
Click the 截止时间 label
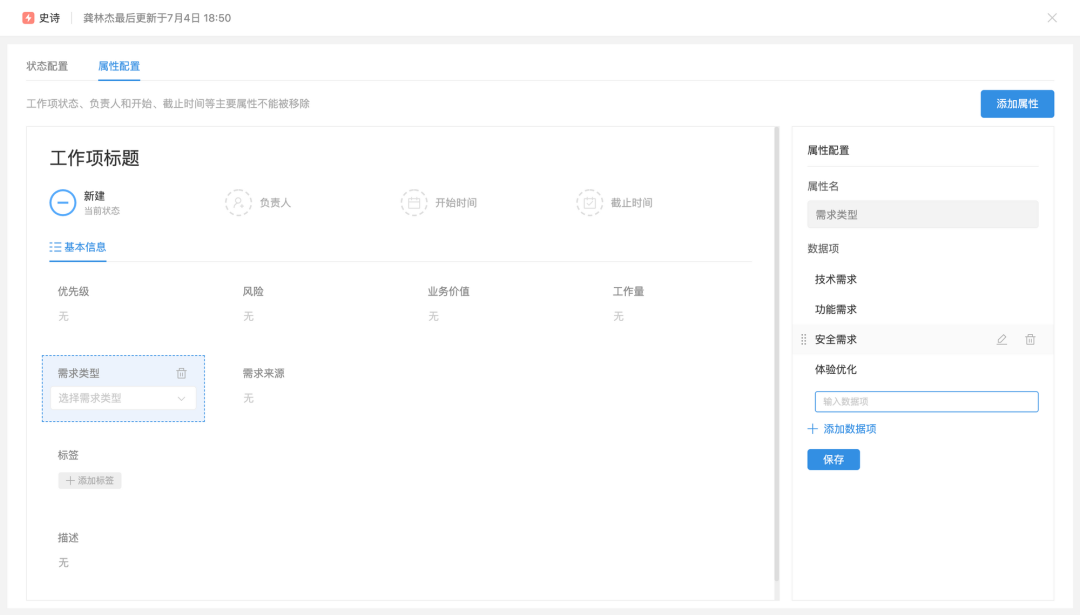tap(632, 202)
